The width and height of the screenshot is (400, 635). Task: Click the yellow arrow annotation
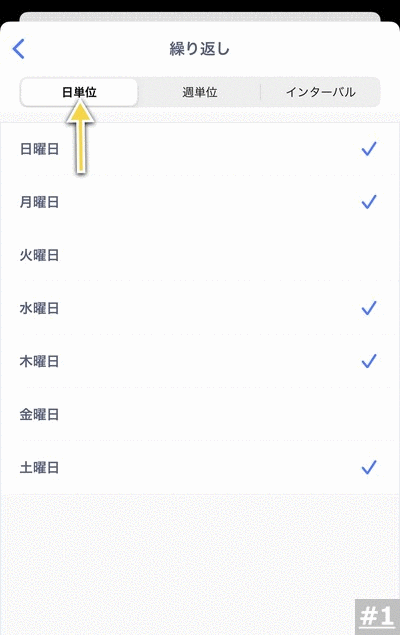click(81, 138)
